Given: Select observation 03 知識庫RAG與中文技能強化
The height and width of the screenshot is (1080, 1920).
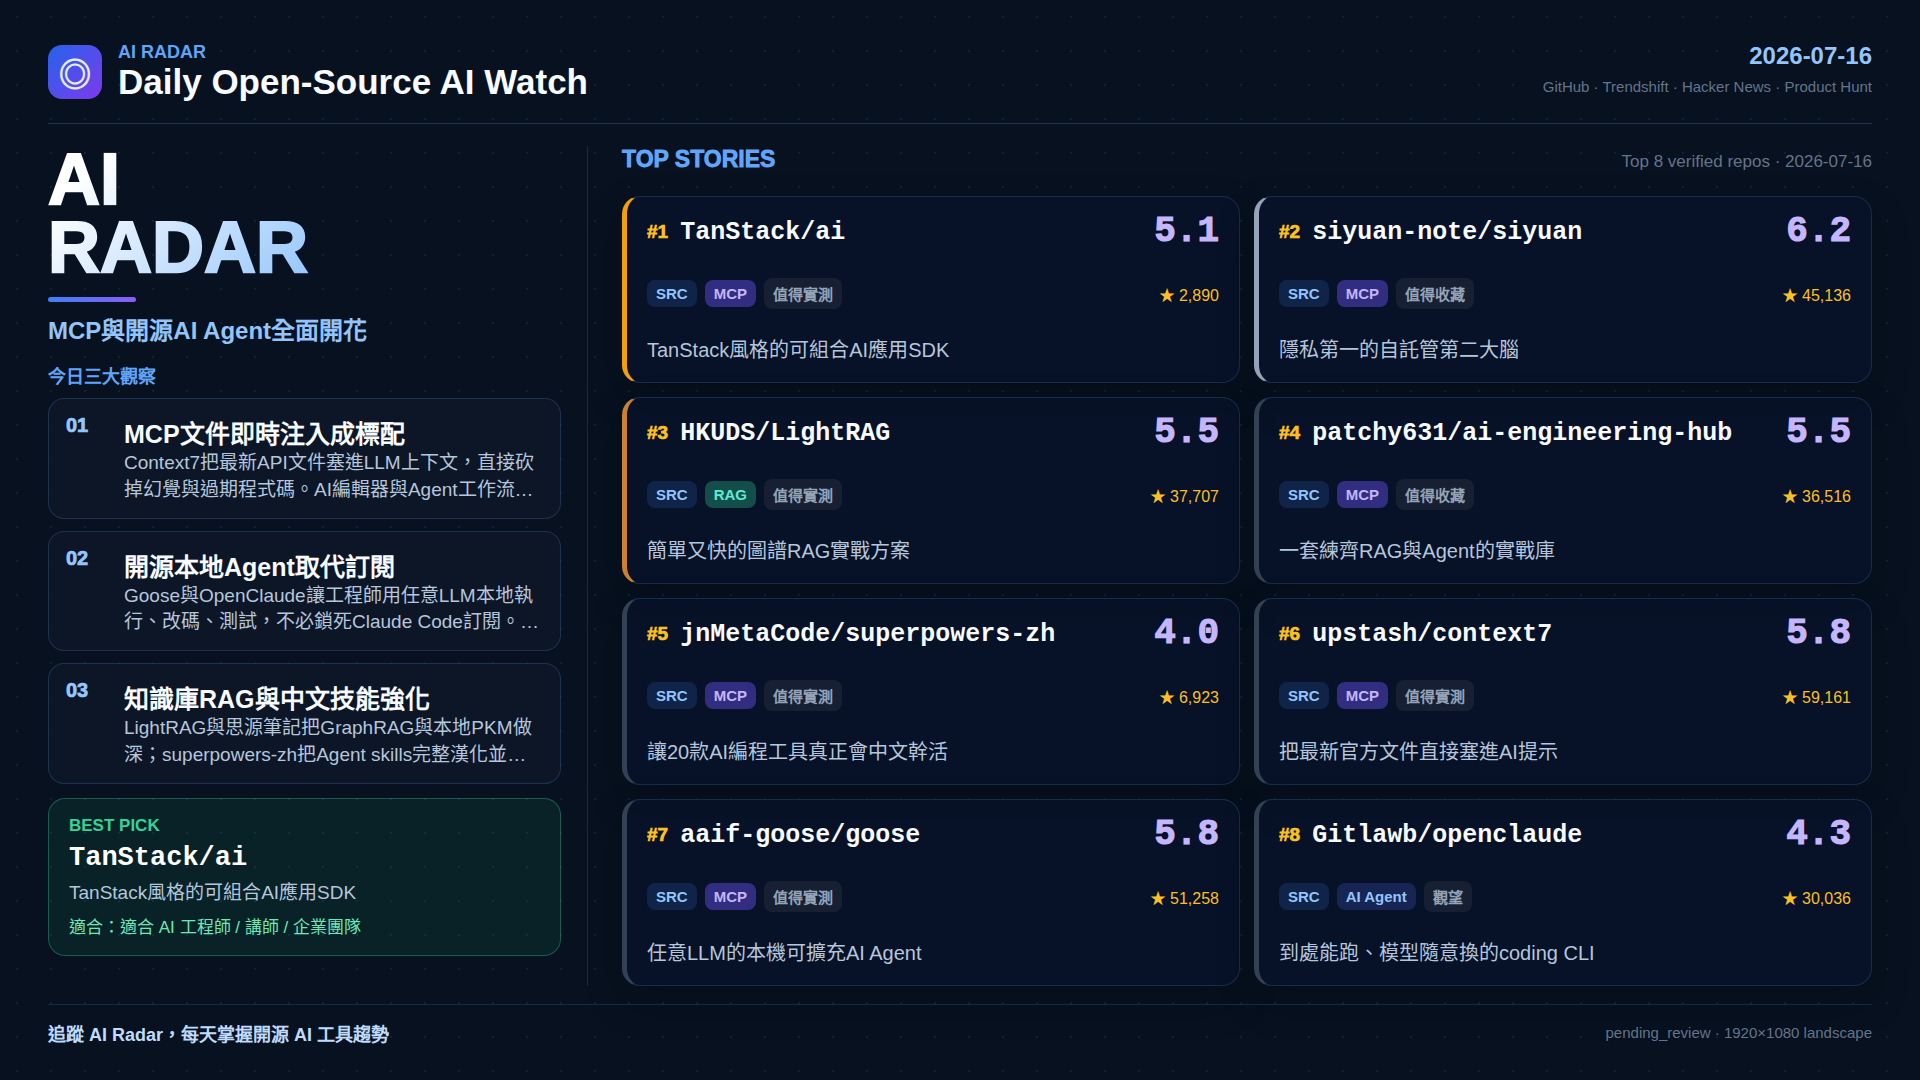Looking at the screenshot, I should click(x=304, y=723).
